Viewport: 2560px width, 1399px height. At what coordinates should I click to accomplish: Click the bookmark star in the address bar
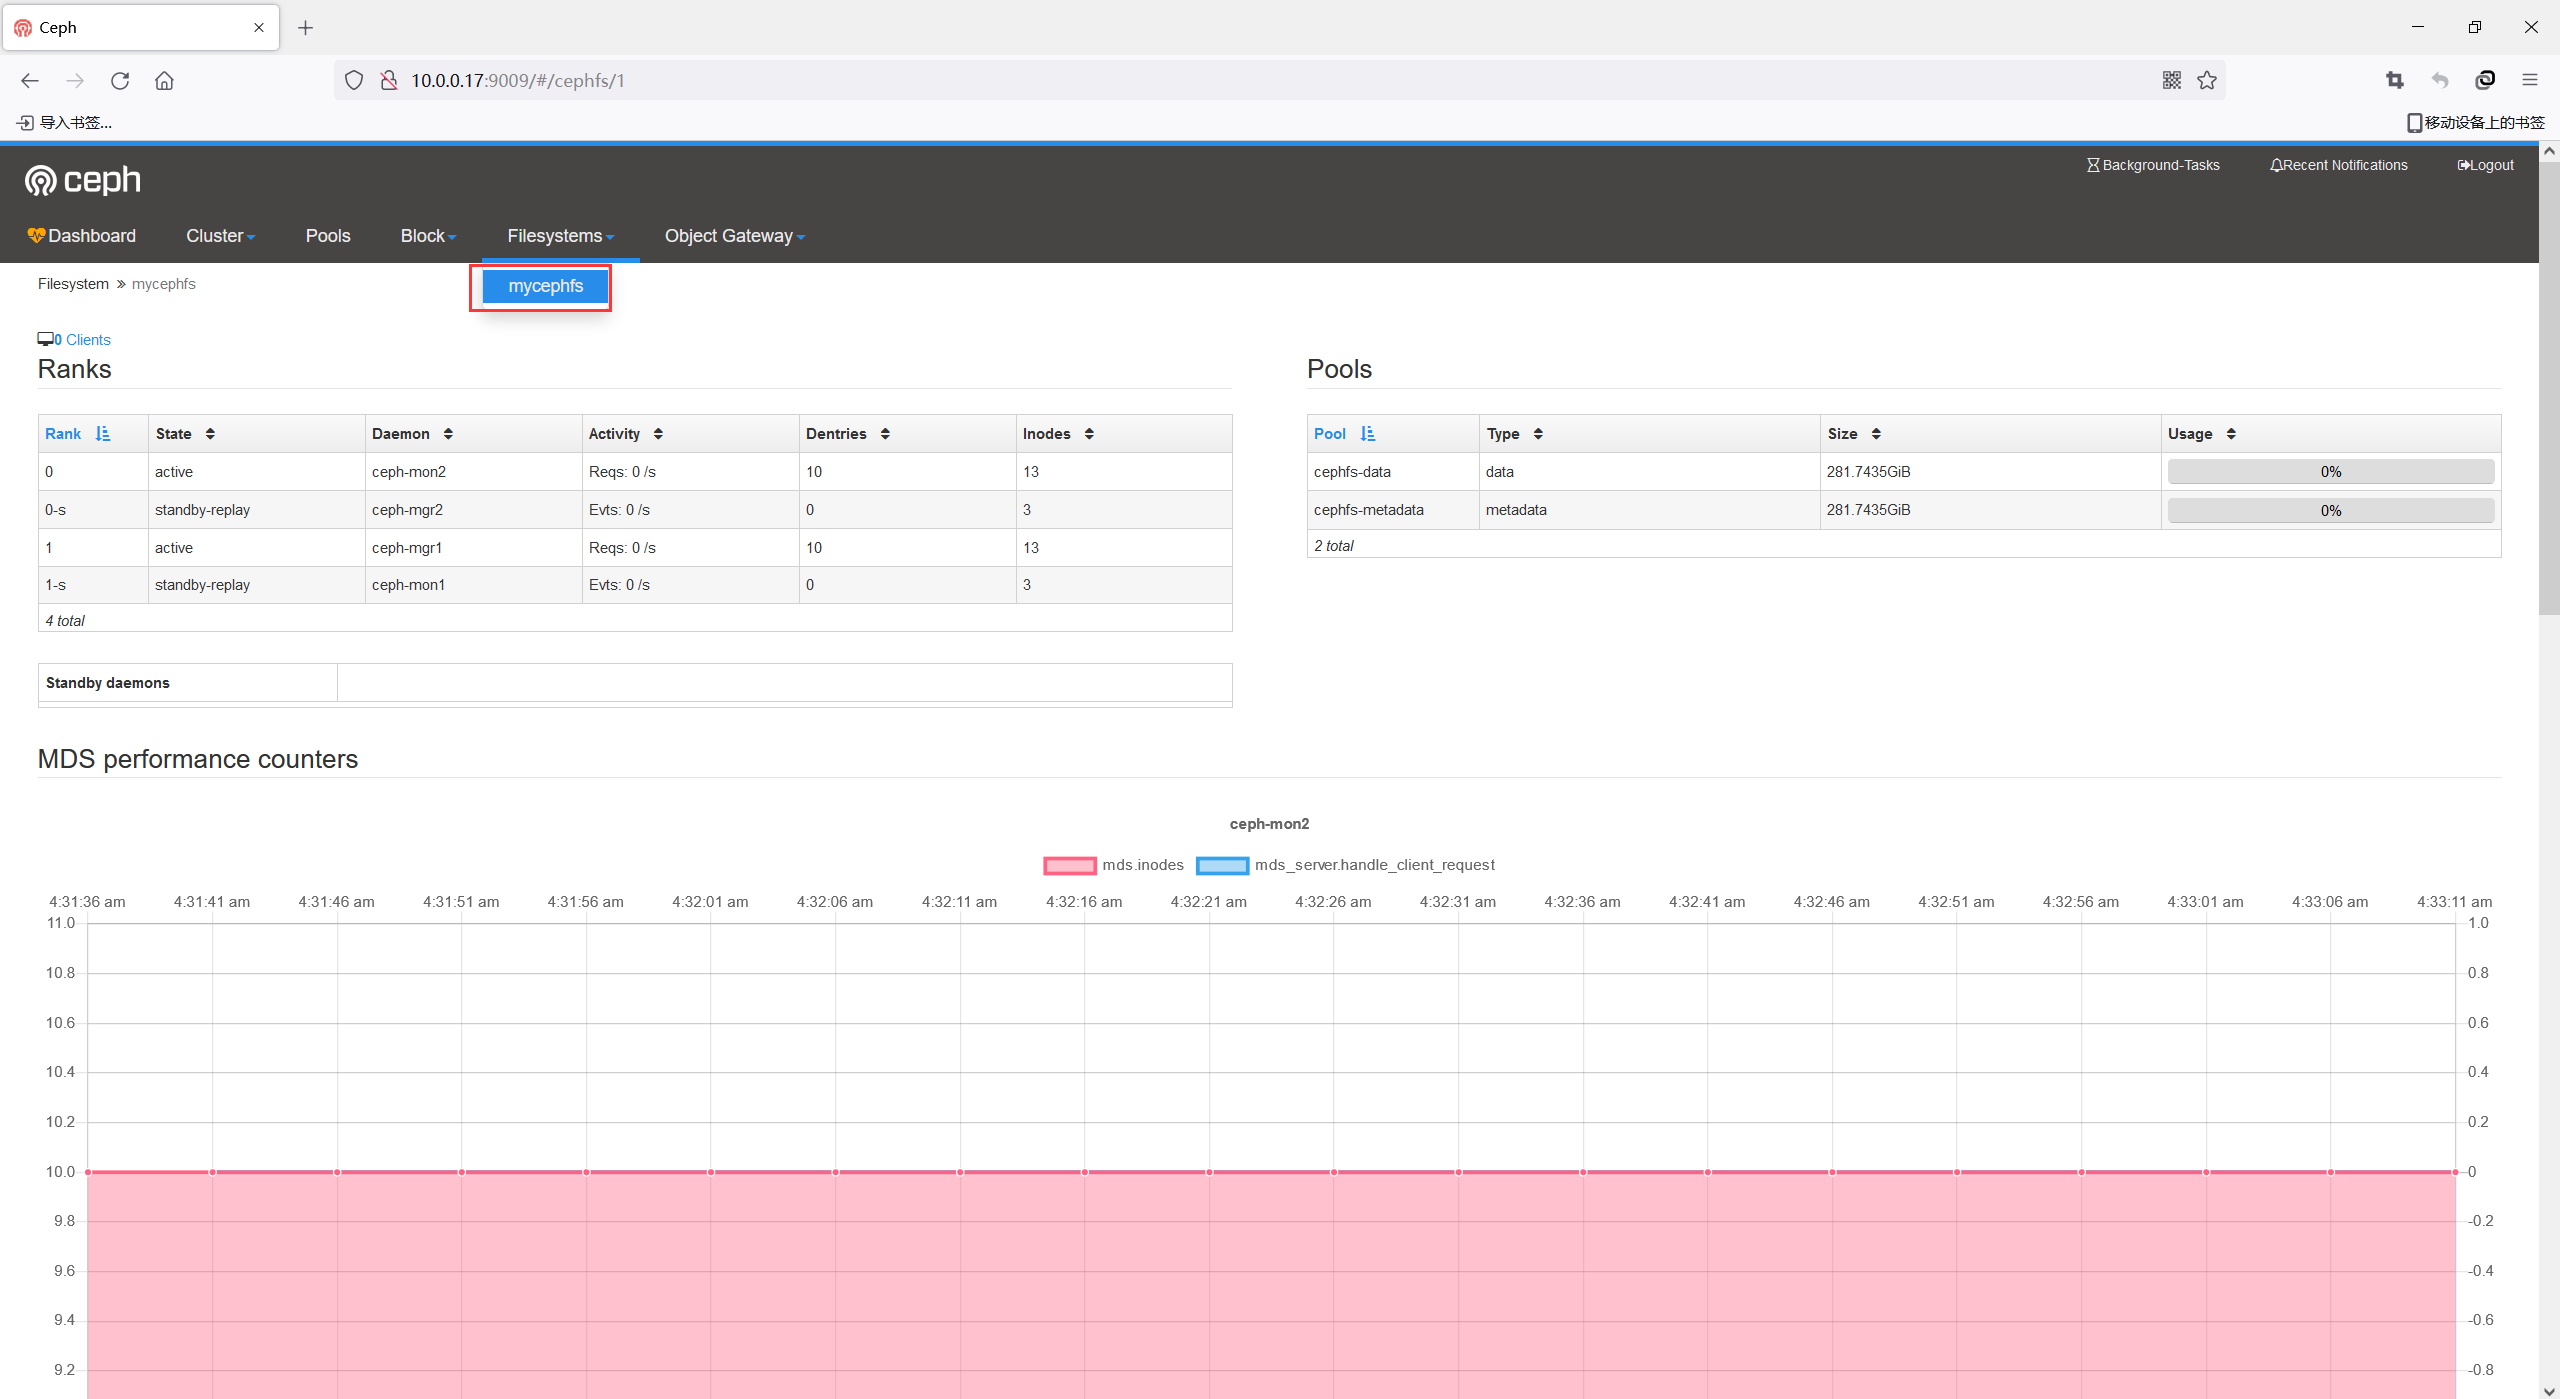(2208, 80)
